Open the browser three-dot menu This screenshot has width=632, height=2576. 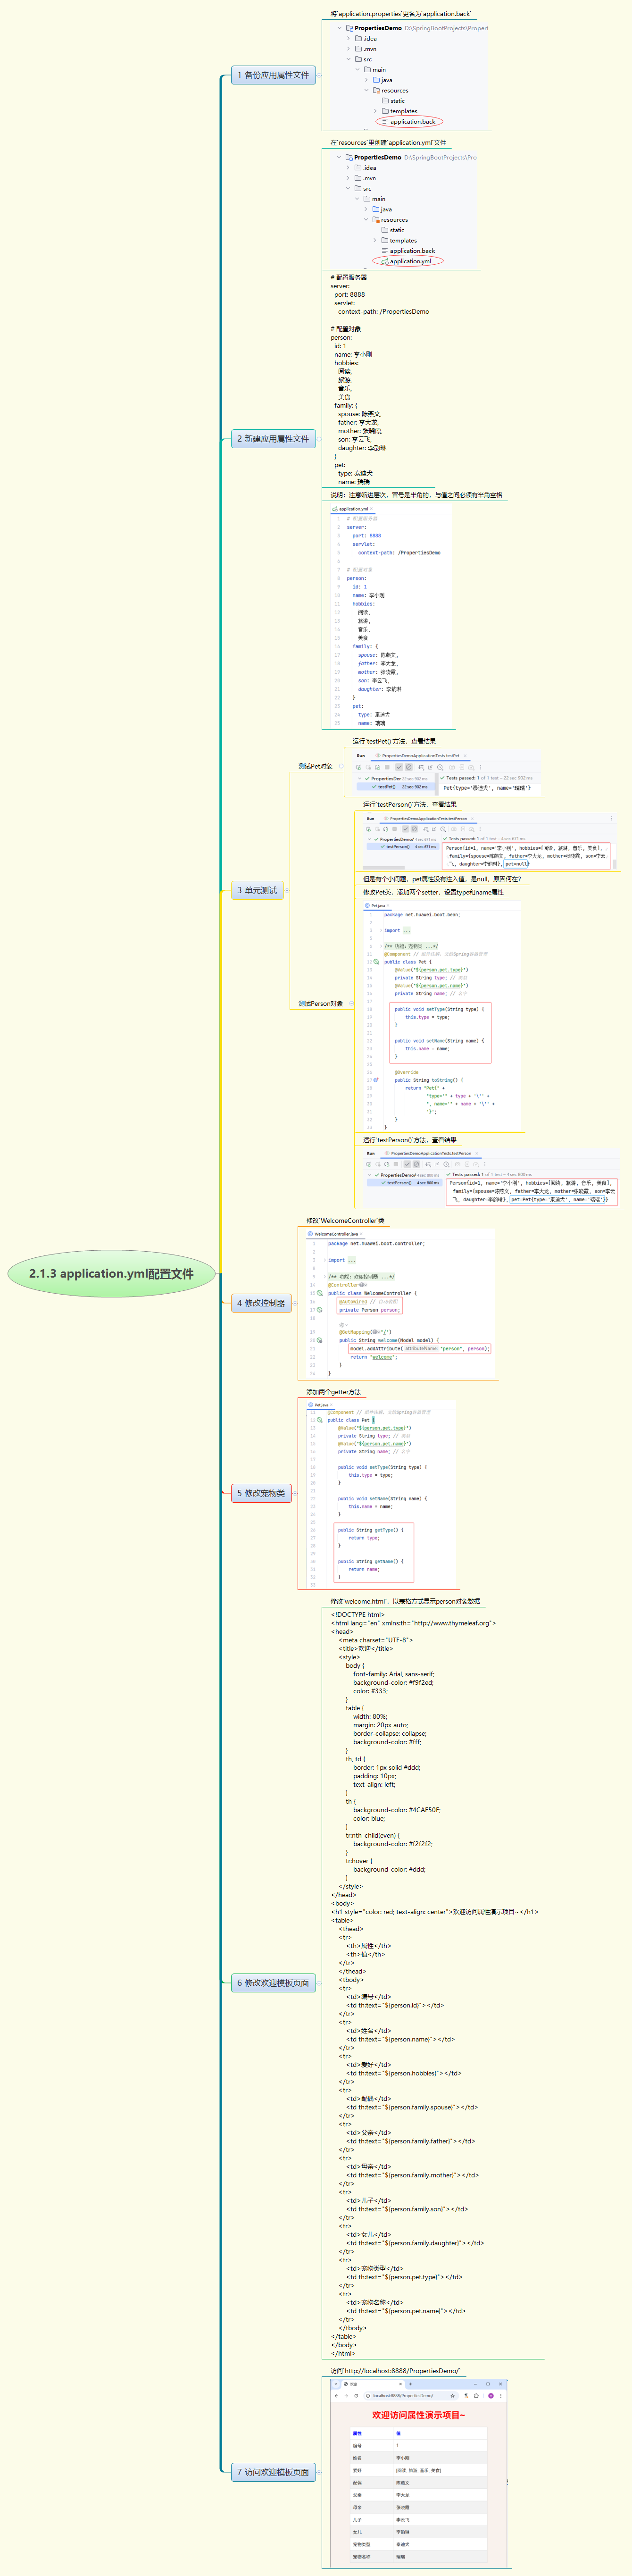coord(501,2396)
